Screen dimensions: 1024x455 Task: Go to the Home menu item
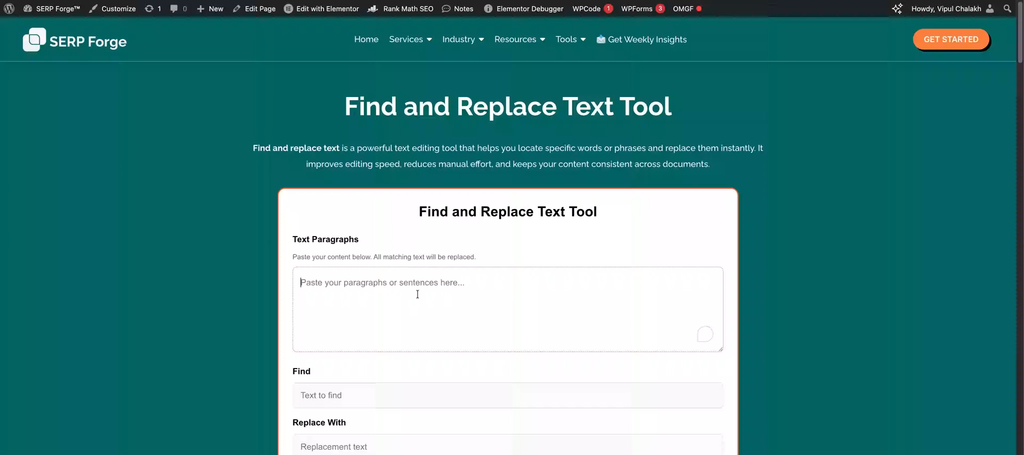coord(366,40)
